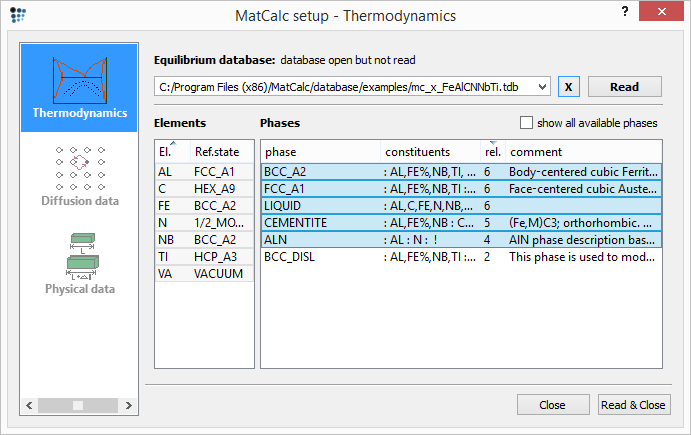Click the Read & Close button
This screenshot has height=435, width=691.
633,405
